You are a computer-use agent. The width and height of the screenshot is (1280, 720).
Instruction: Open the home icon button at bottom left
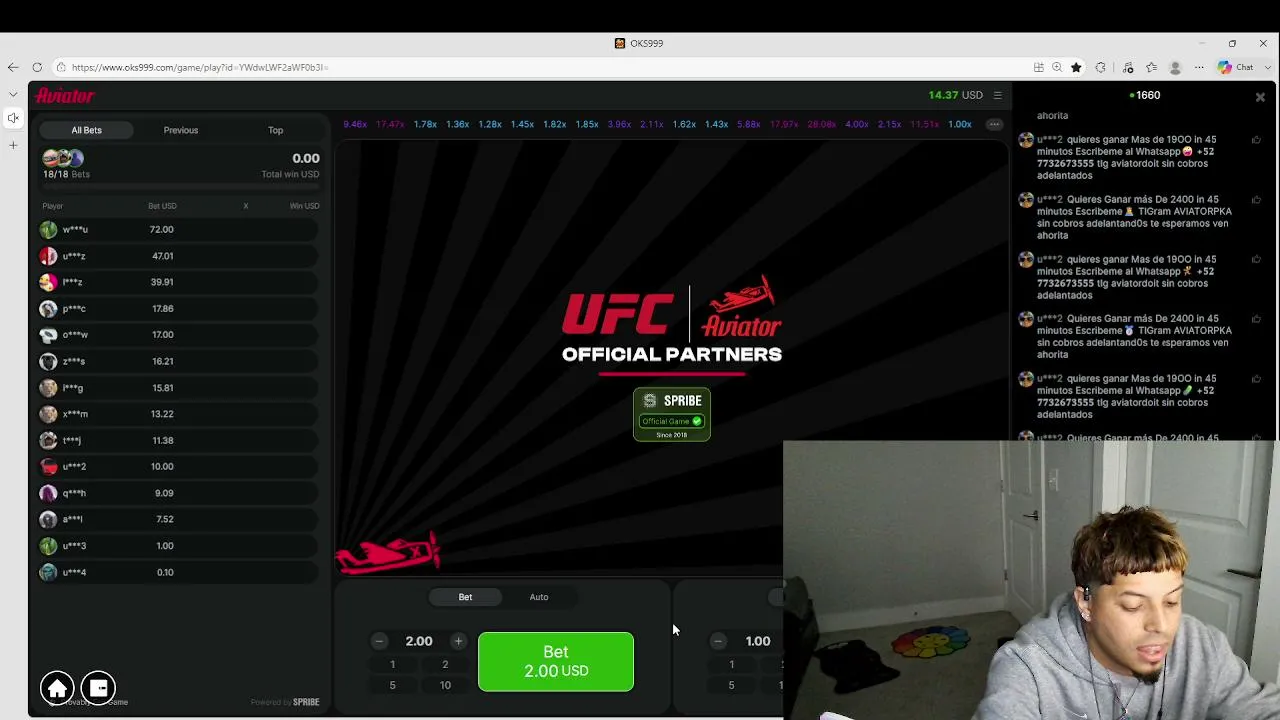[57, 688]
